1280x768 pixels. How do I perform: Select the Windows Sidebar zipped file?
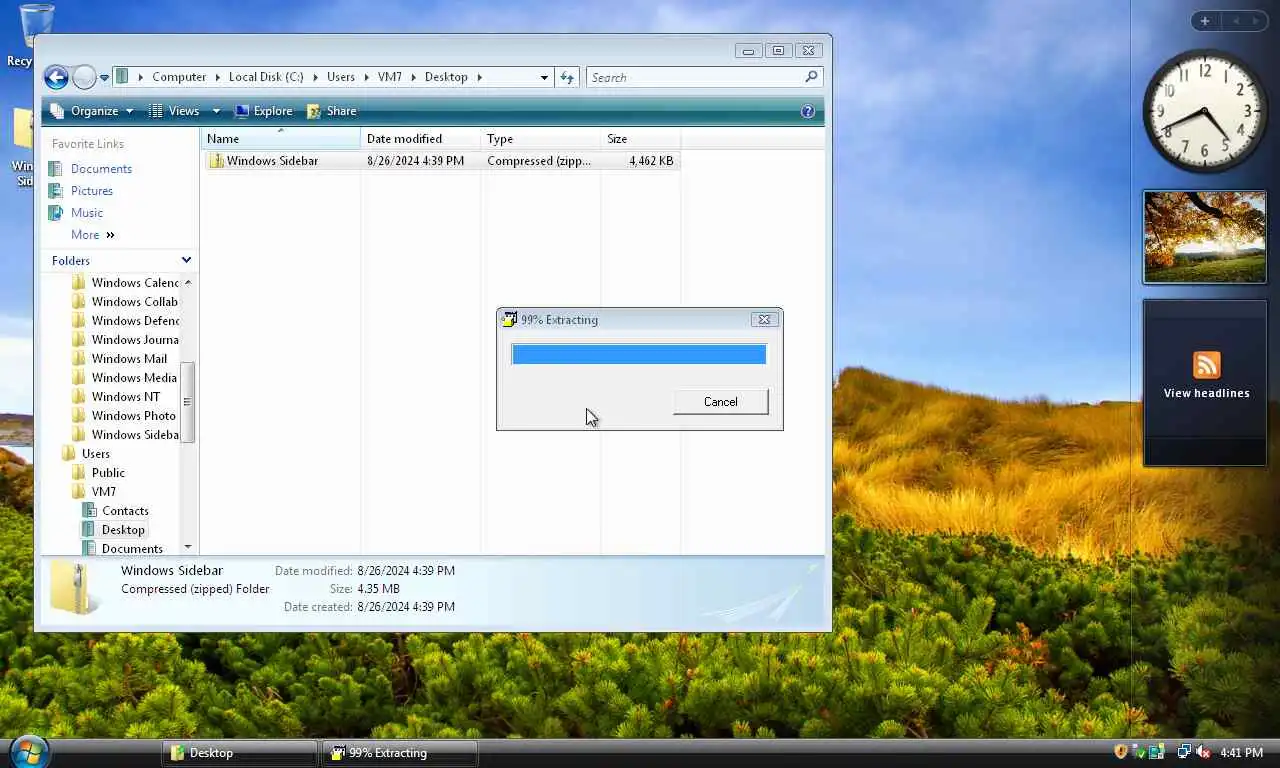point(442,161)
